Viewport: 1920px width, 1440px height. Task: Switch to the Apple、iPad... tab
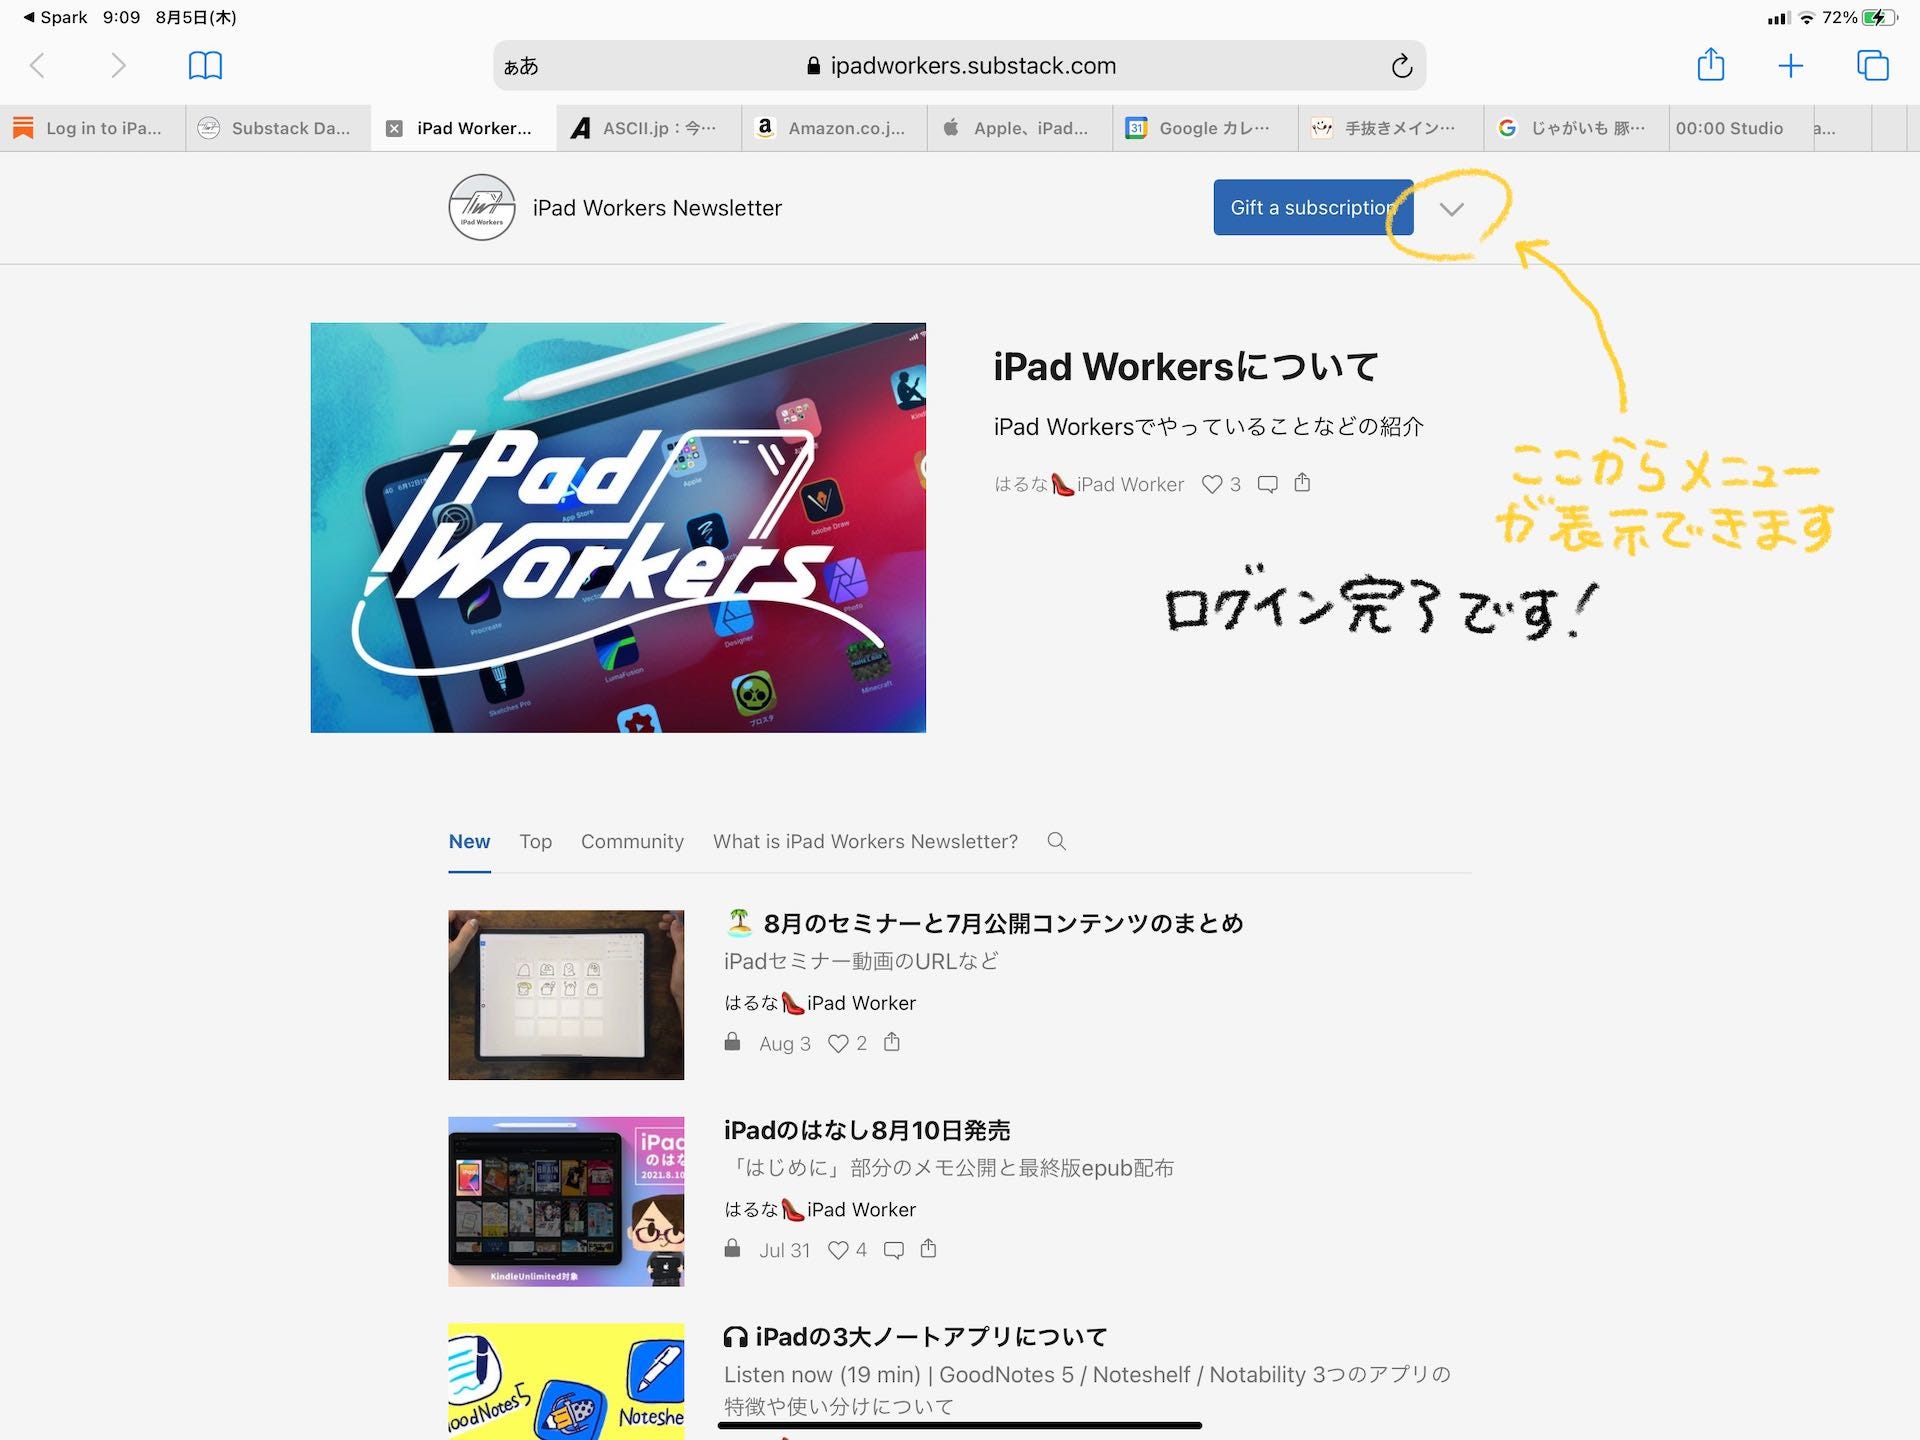click(x=1020, y=128)
